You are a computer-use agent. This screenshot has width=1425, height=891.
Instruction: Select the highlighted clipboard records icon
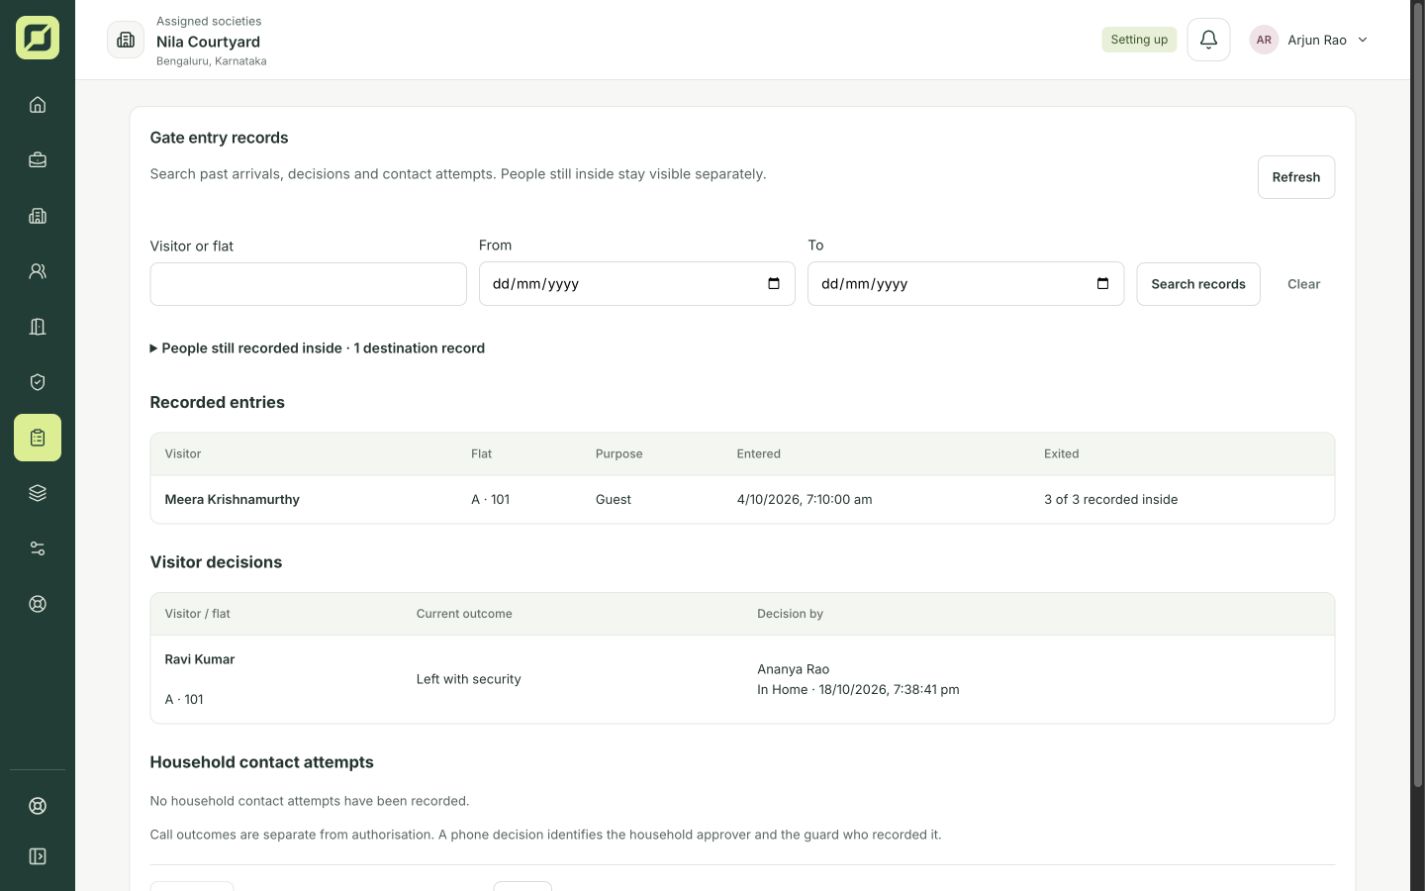click(37, 438)
